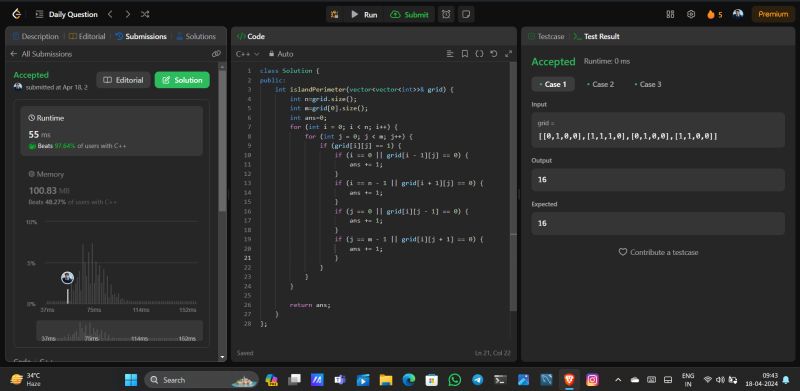The image size is (800, 391).
Task: Click the bookmark icon in editor
Action: click(464, 54)
